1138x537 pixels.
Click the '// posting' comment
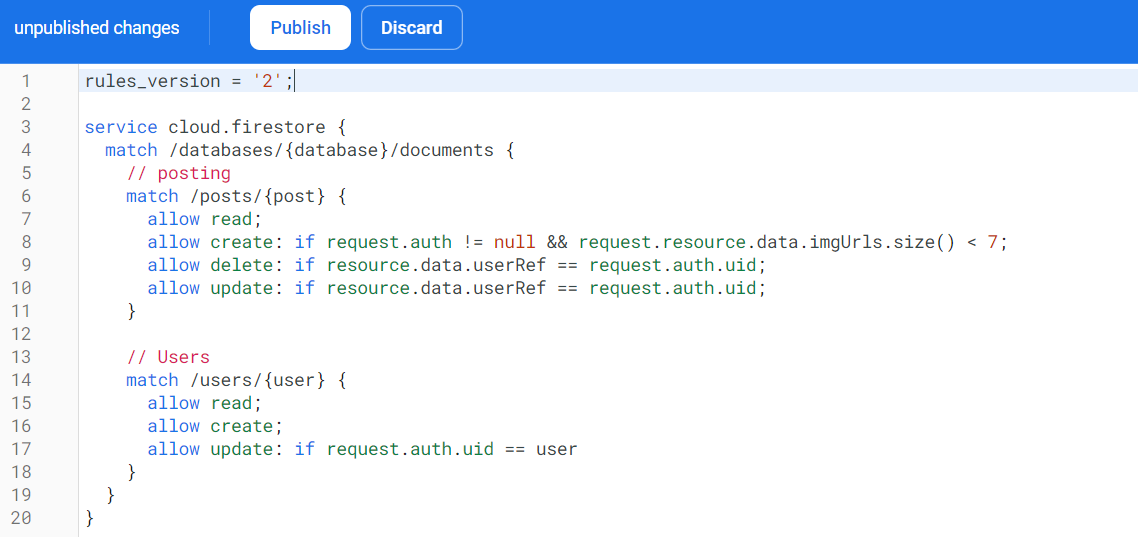click(x=179, y=174)
